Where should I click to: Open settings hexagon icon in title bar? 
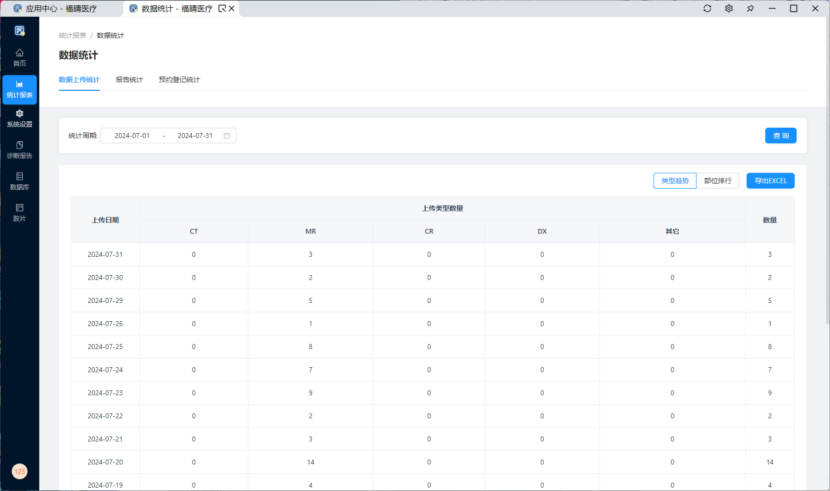click(x=729, y=8)
